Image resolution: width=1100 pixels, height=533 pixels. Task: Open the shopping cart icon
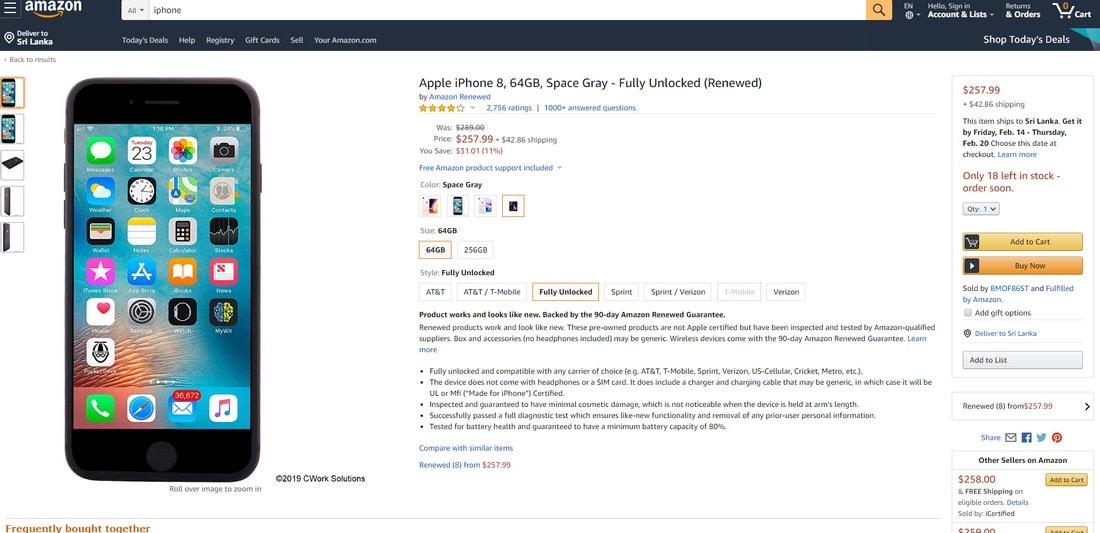pos(1071,10)
